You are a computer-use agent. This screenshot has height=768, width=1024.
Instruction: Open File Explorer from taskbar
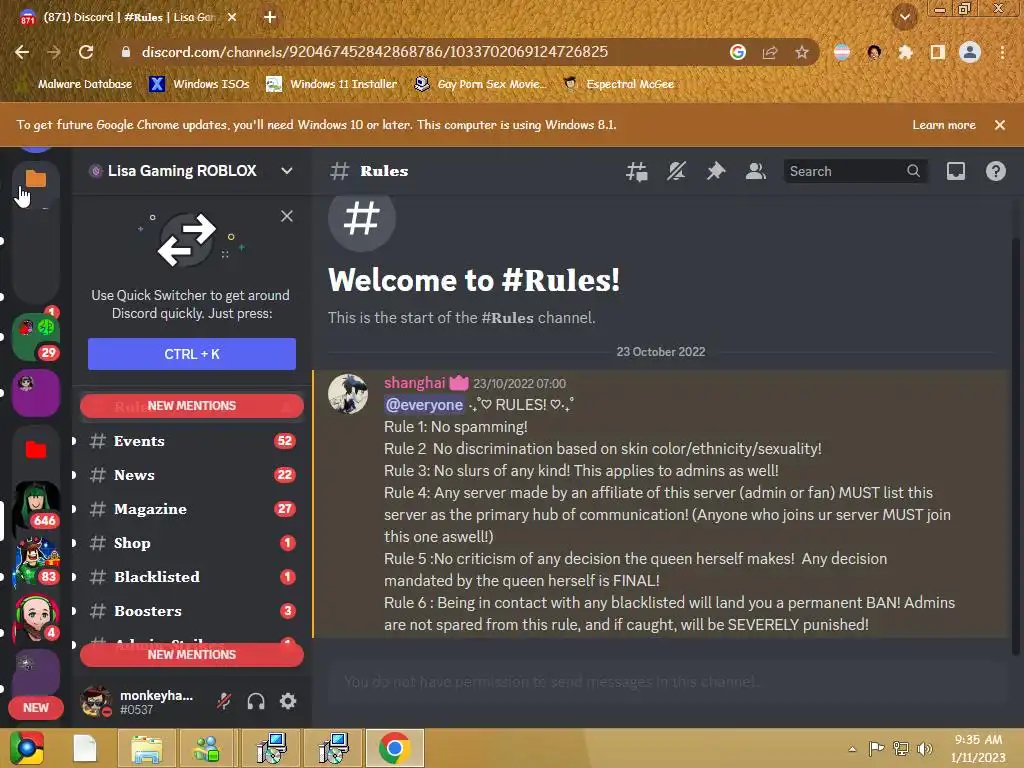pos(146,748)
